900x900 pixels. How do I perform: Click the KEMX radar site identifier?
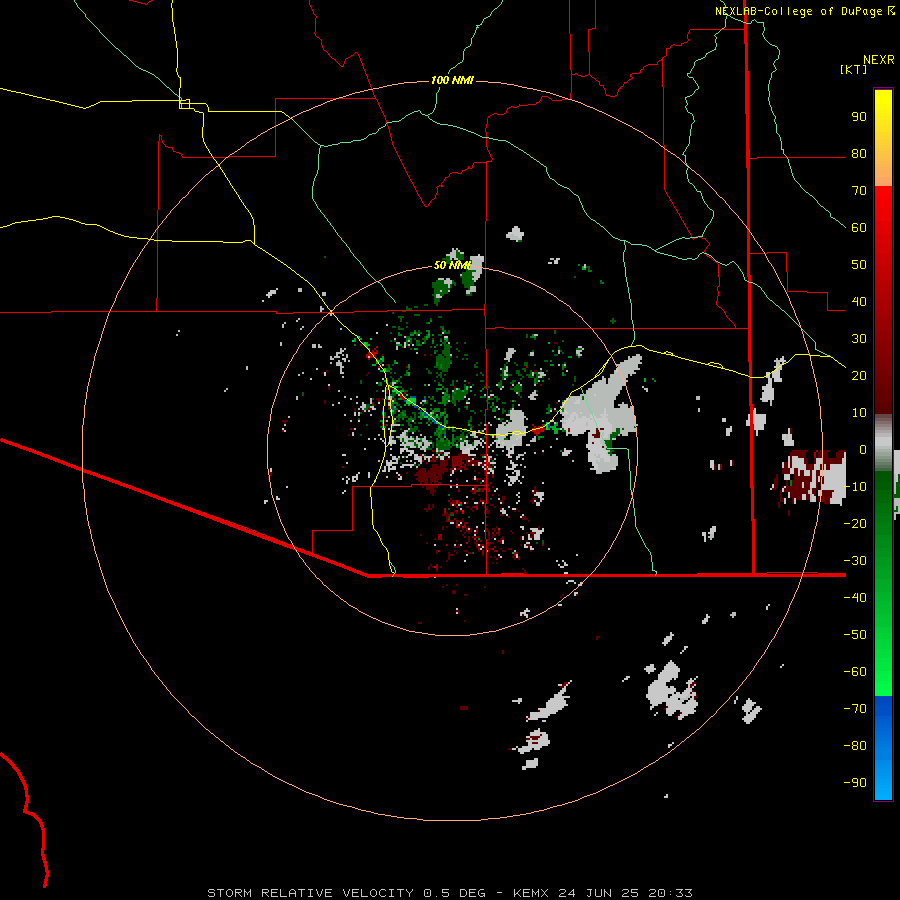pyautogui.click(x=531, y=893)
